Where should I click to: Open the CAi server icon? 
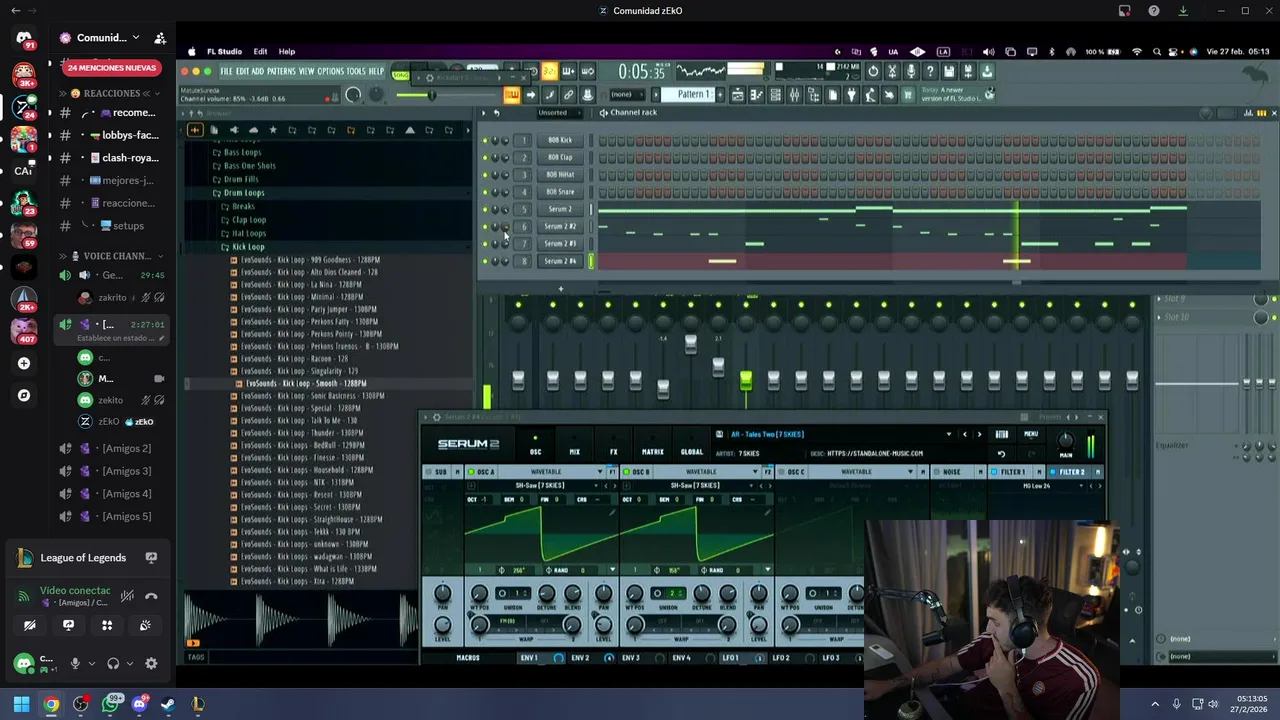(x=24, y=171)
